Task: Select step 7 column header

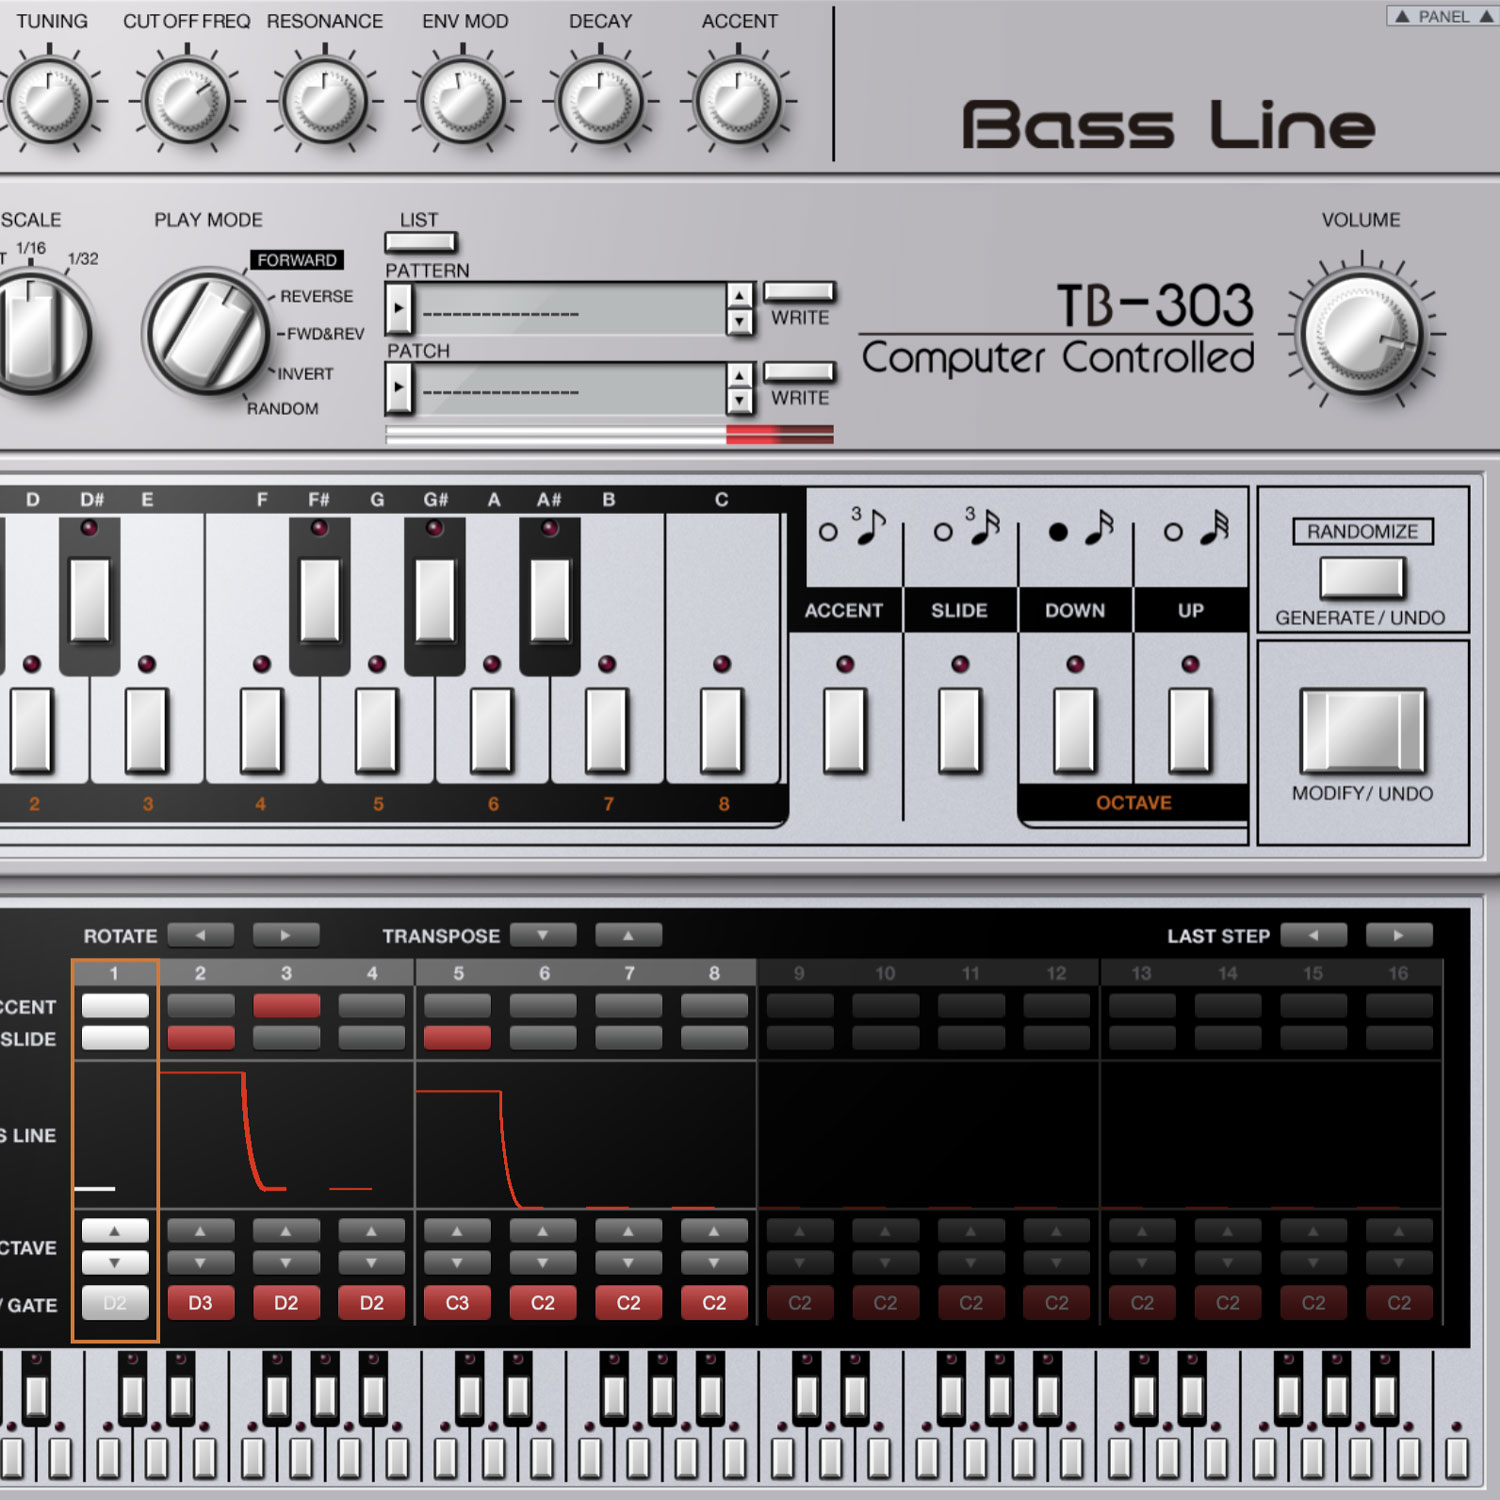Action: [x=629, y=973]
